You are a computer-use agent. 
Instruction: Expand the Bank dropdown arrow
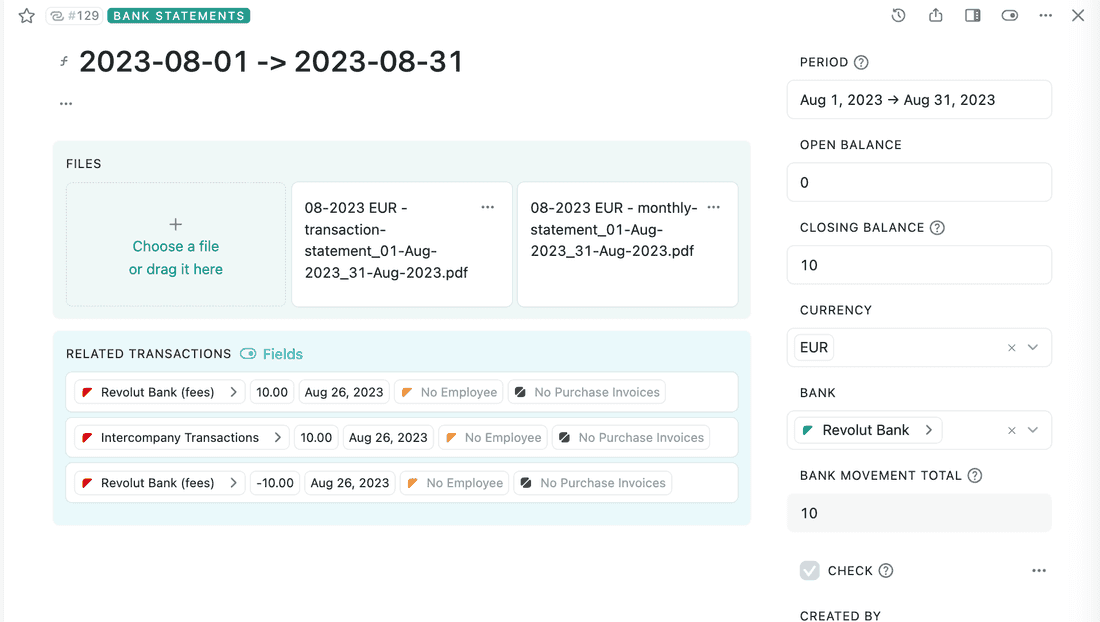pos(1033,430)
